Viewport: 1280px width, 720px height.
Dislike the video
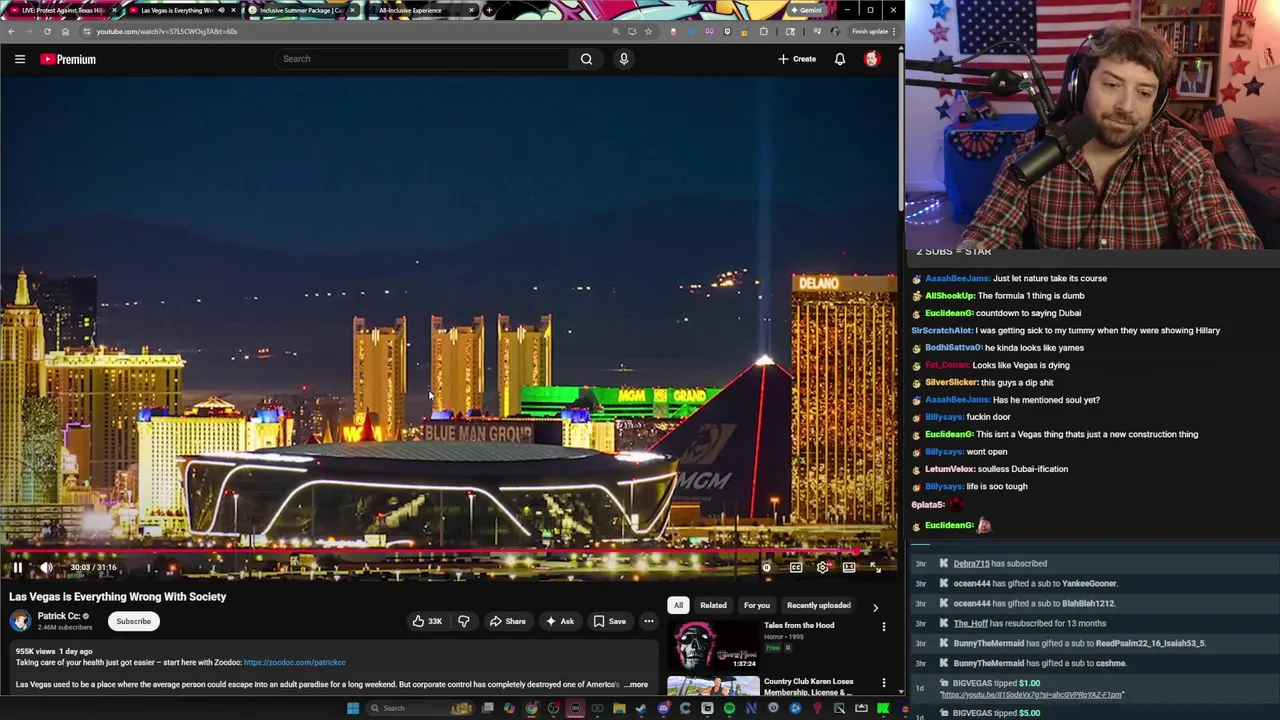point(463,621)
